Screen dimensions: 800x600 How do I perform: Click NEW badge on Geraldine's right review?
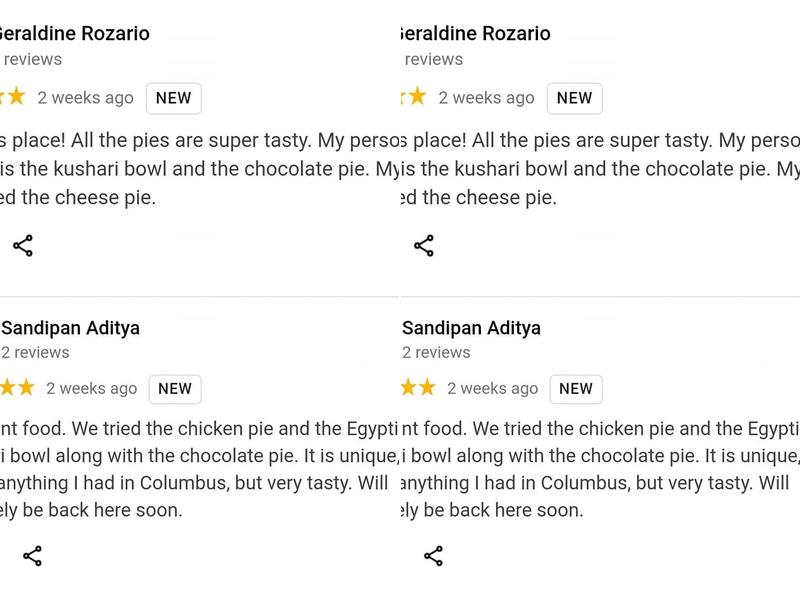(x=574, y=98)
